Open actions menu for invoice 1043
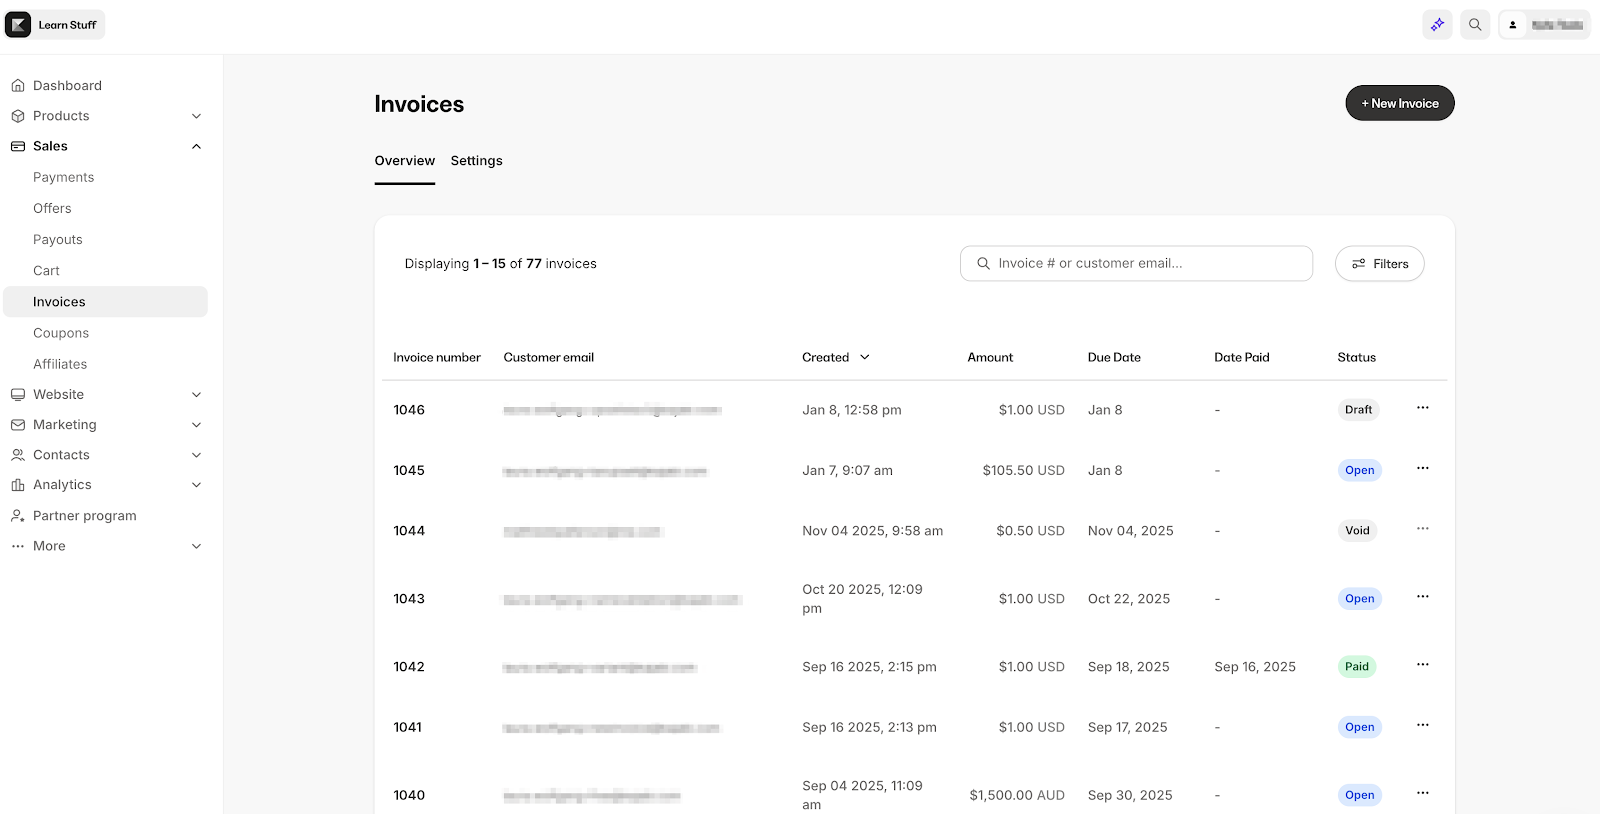Viewport: 1600px width, 814px height. tap(1422, 596)
